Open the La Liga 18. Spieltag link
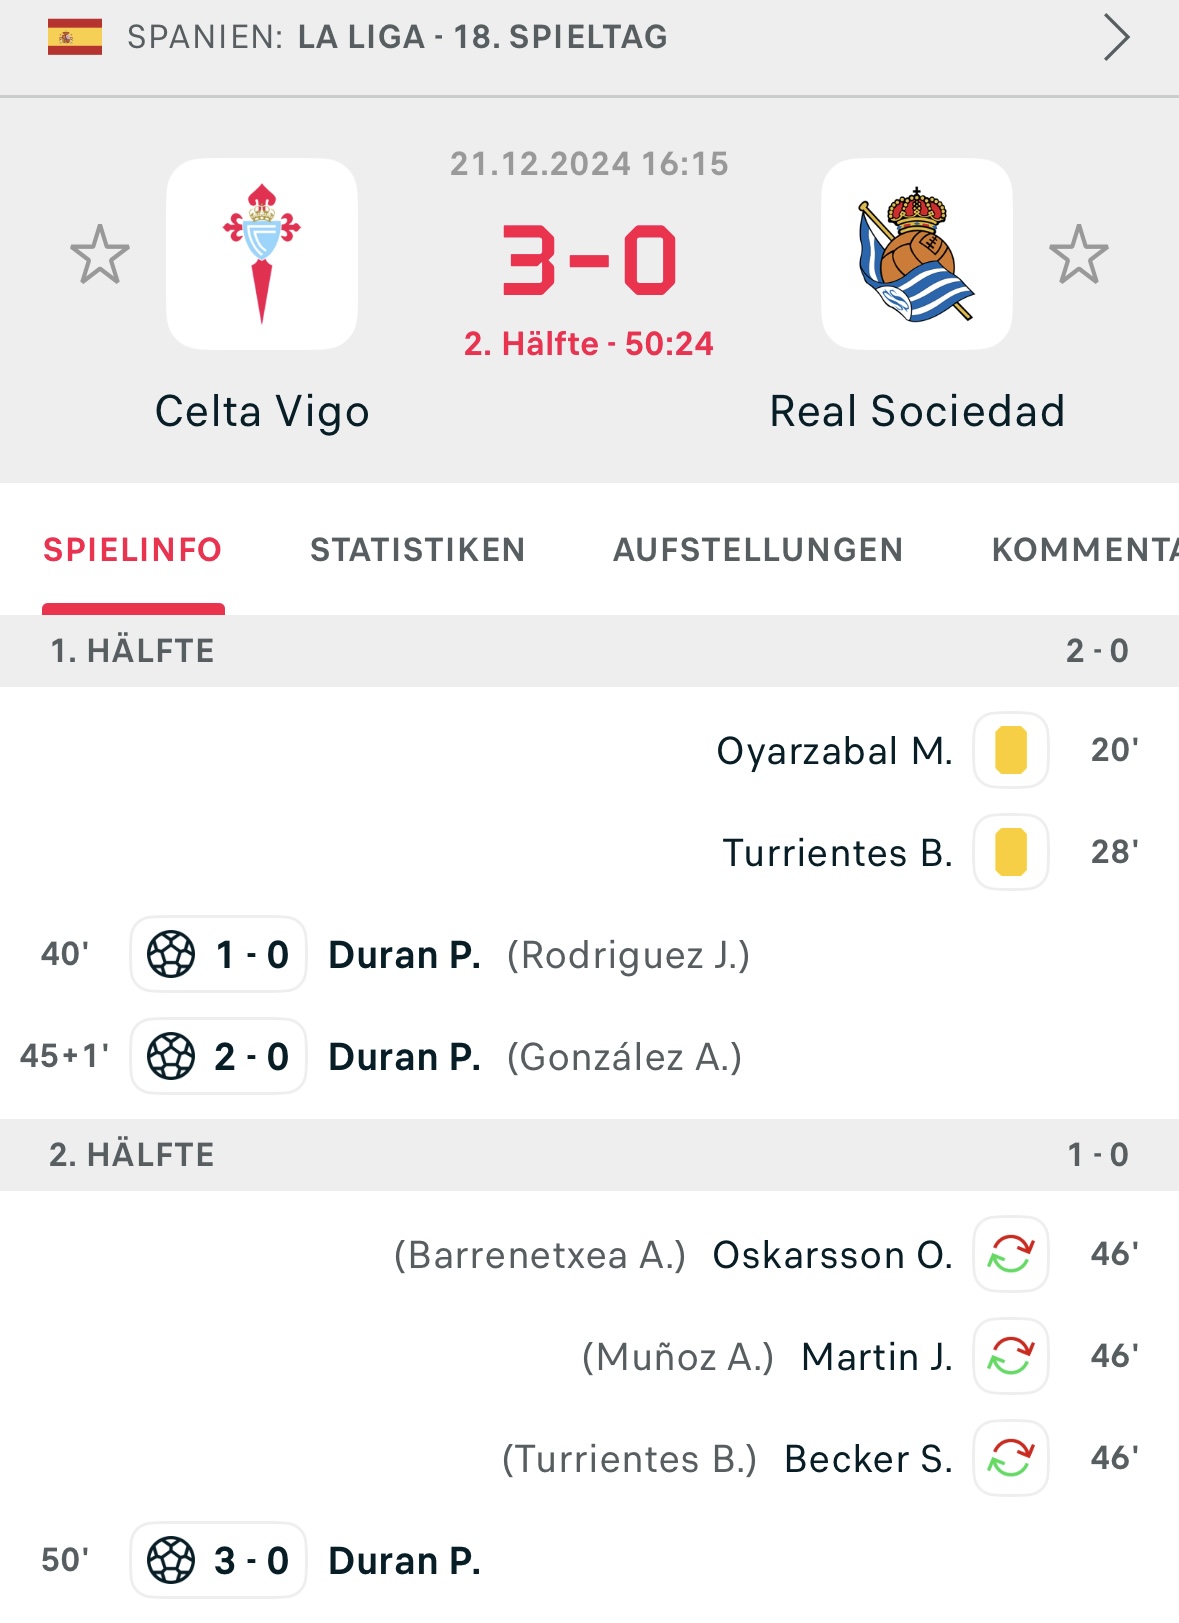 (482, 37)
